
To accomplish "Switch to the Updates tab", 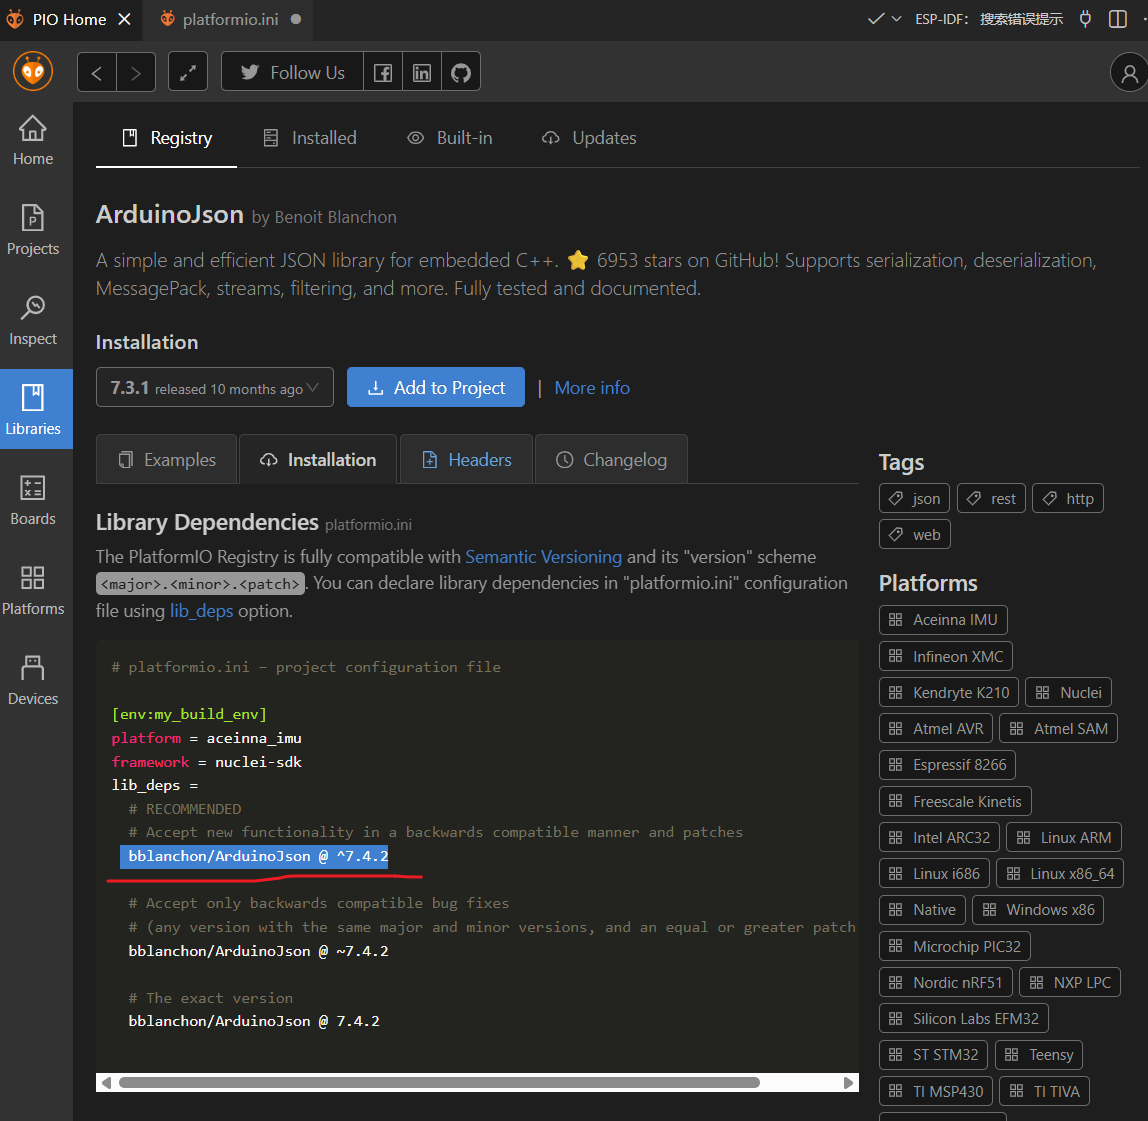I will pyautogui.click(x=589, y=138).
